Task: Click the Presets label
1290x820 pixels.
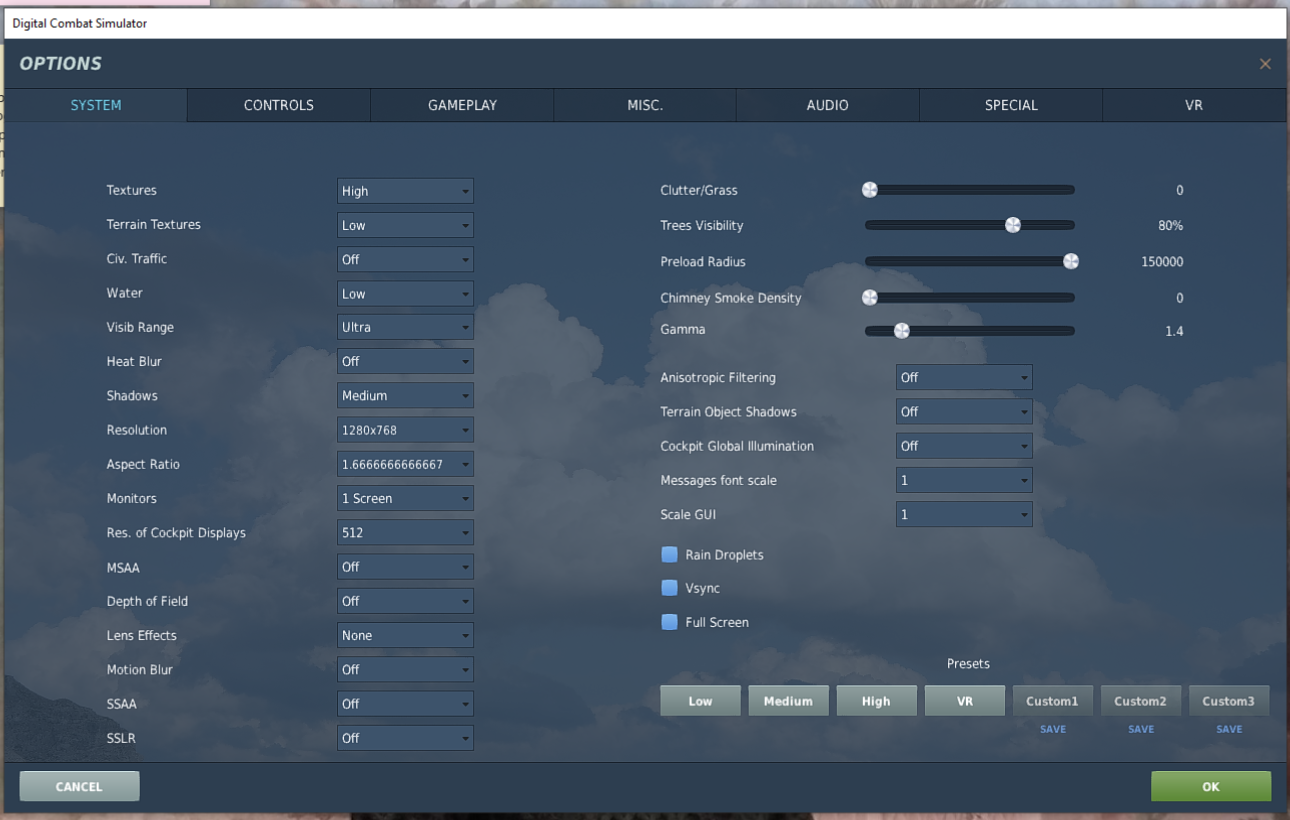Action: pyautogui.click(x=968, y=664)
